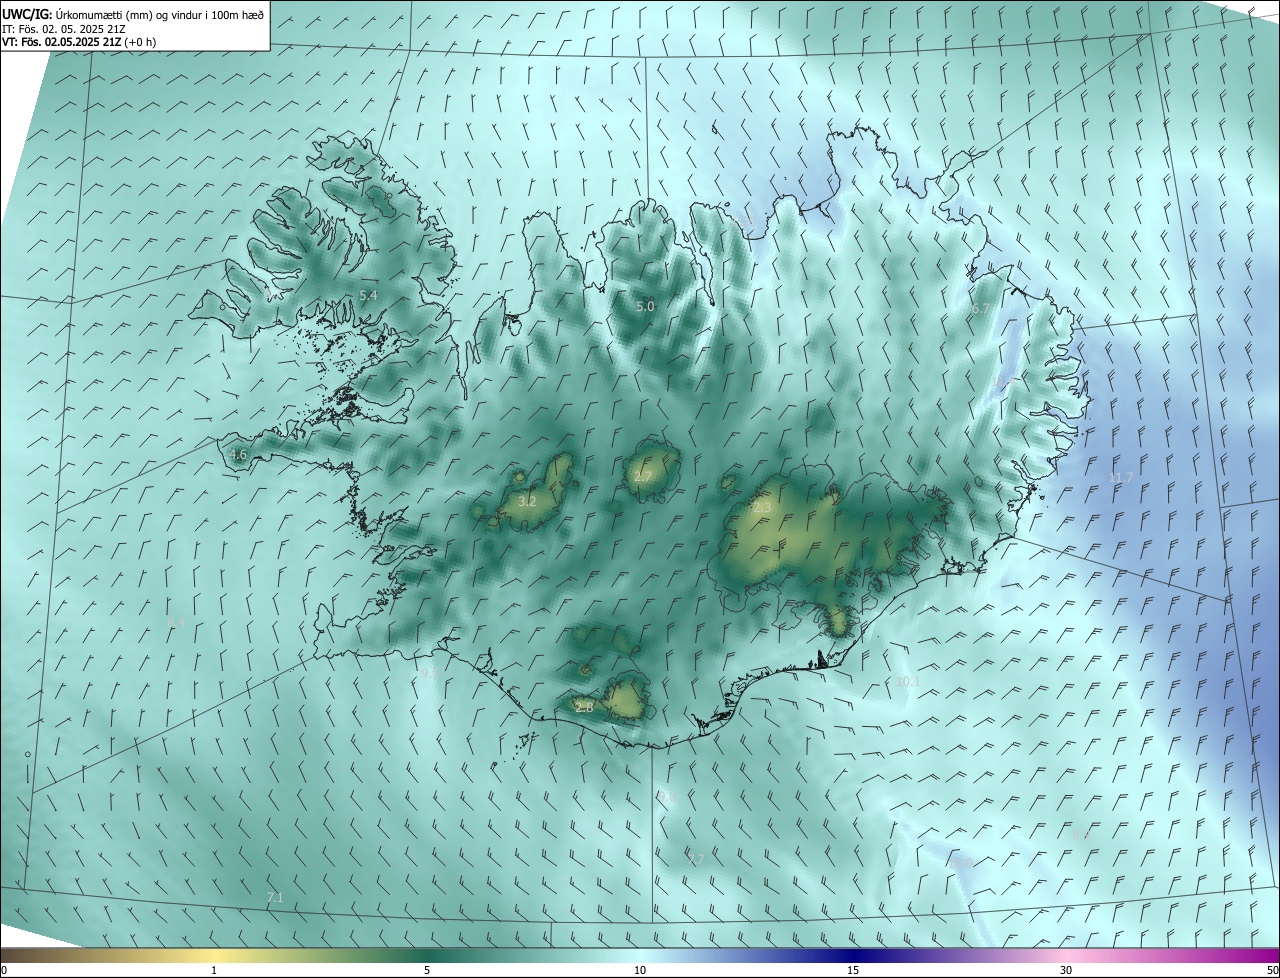Screen dimensions: 1280x978
Task: Click the legend tick label 5
Action: tap(427, 970)
